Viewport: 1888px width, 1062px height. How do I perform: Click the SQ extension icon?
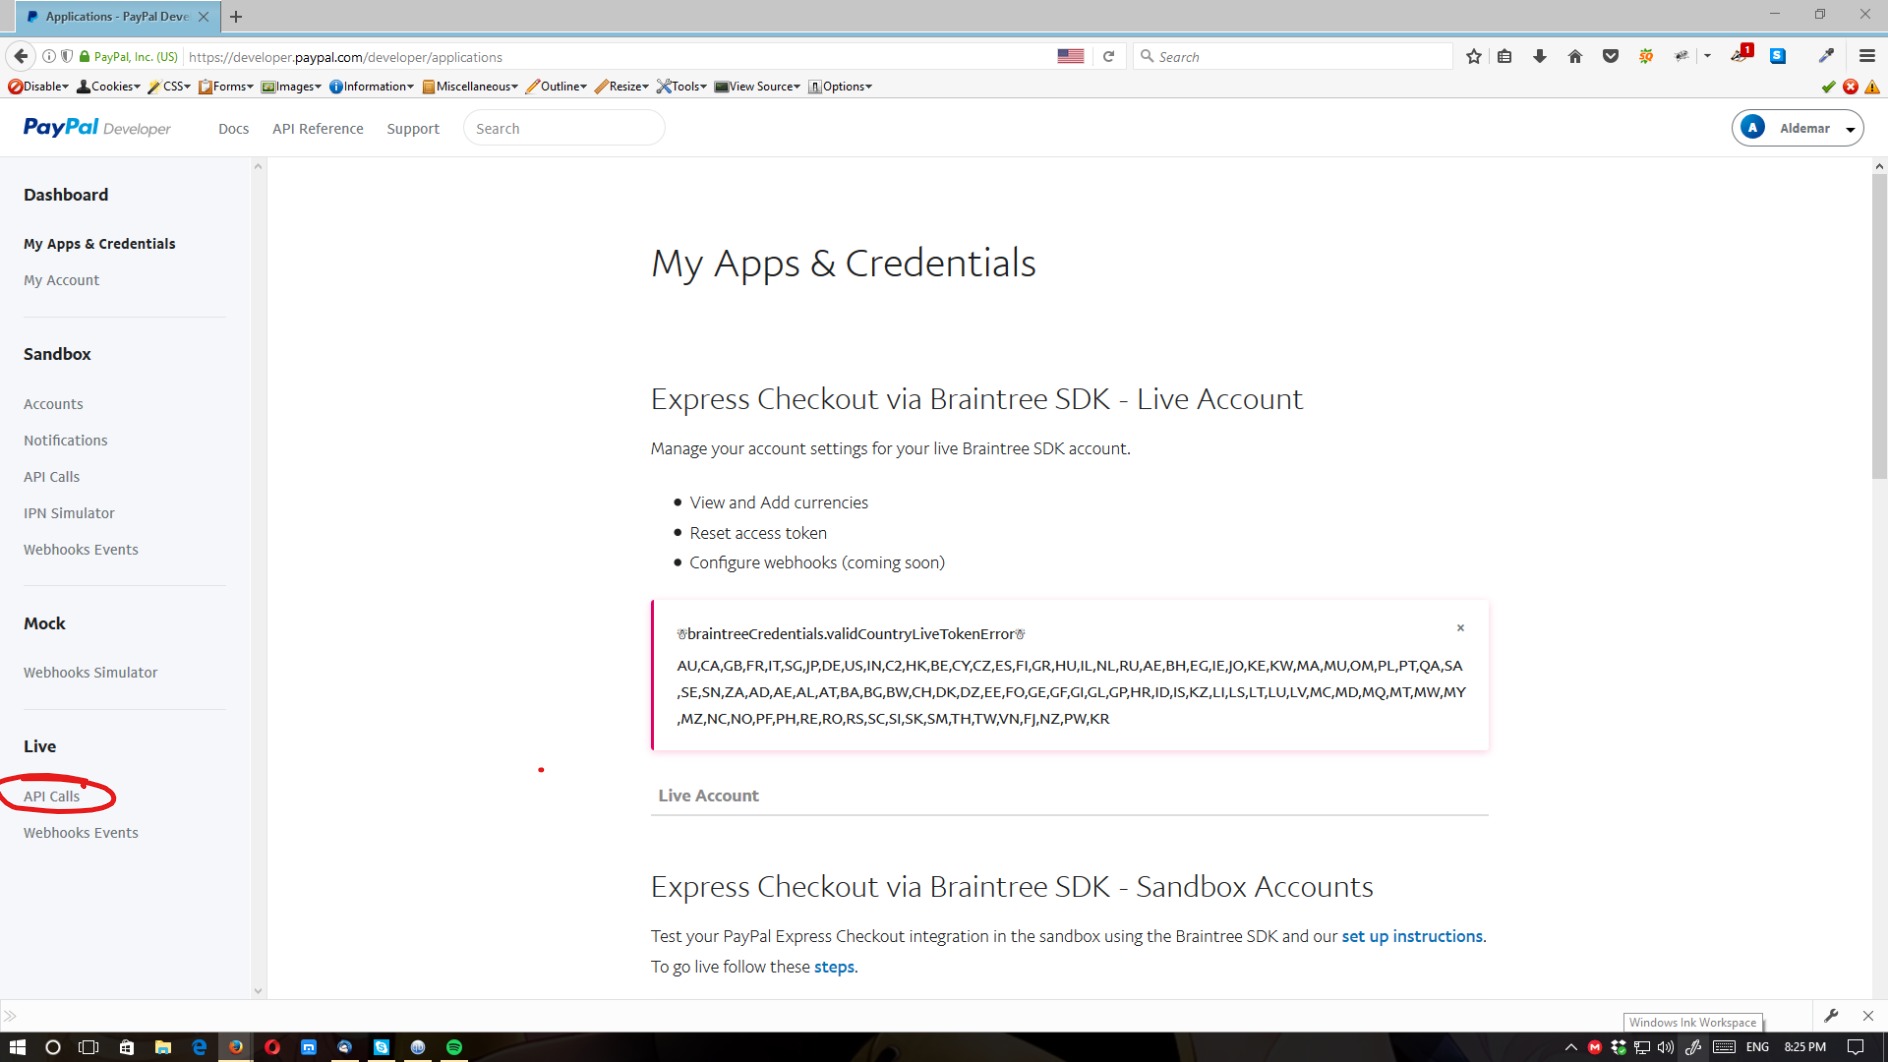(x=1646, y=57)
